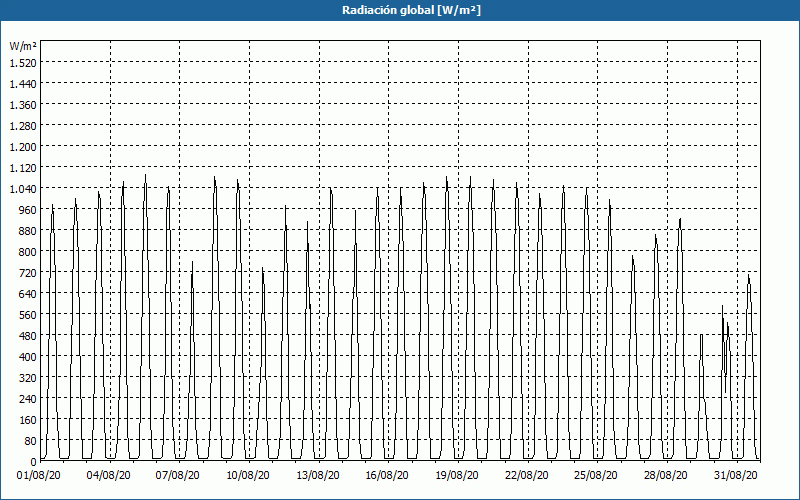Click the 28/08/20 date label

[x=666, y=475]
